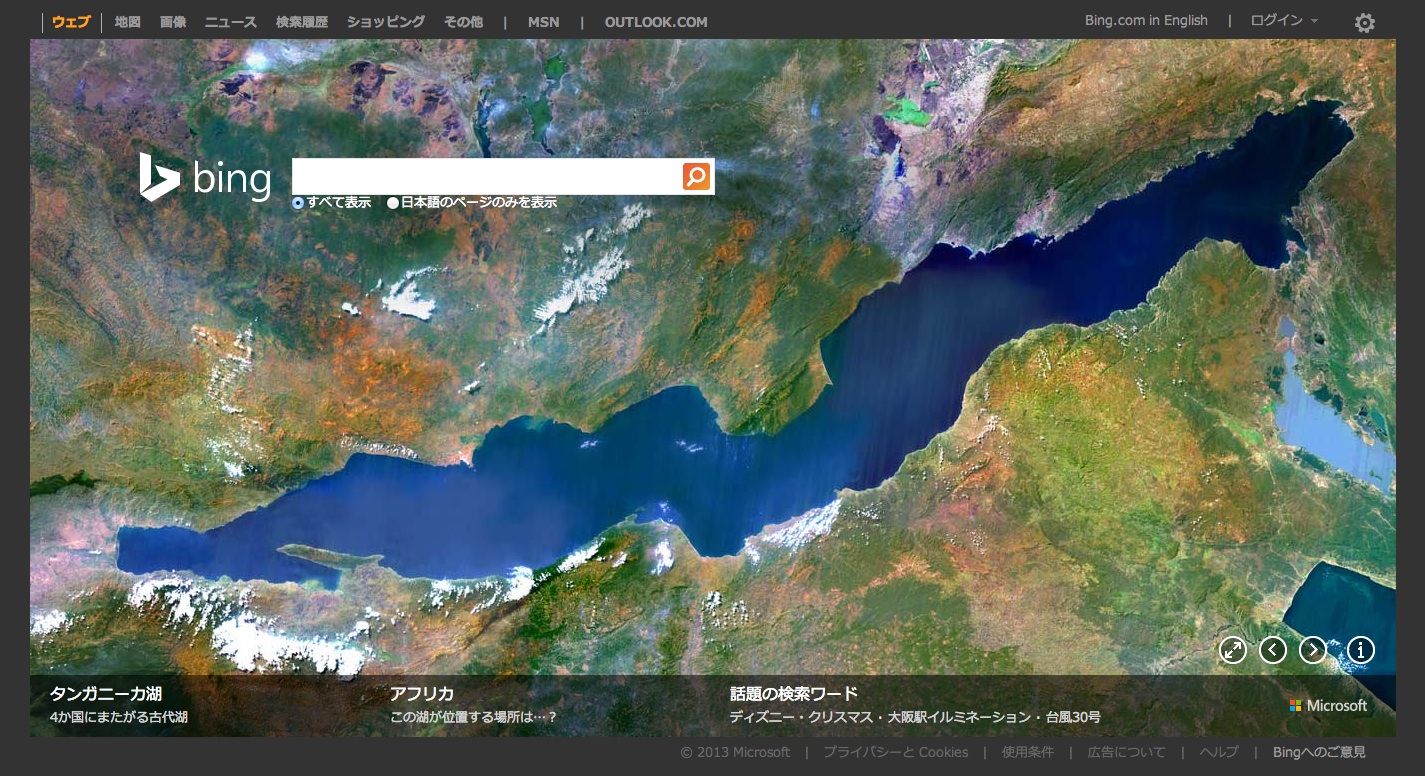Click the Bing search input field
Image resolution: width=1425 pixels, height=776 pixels.
(486, 176)
